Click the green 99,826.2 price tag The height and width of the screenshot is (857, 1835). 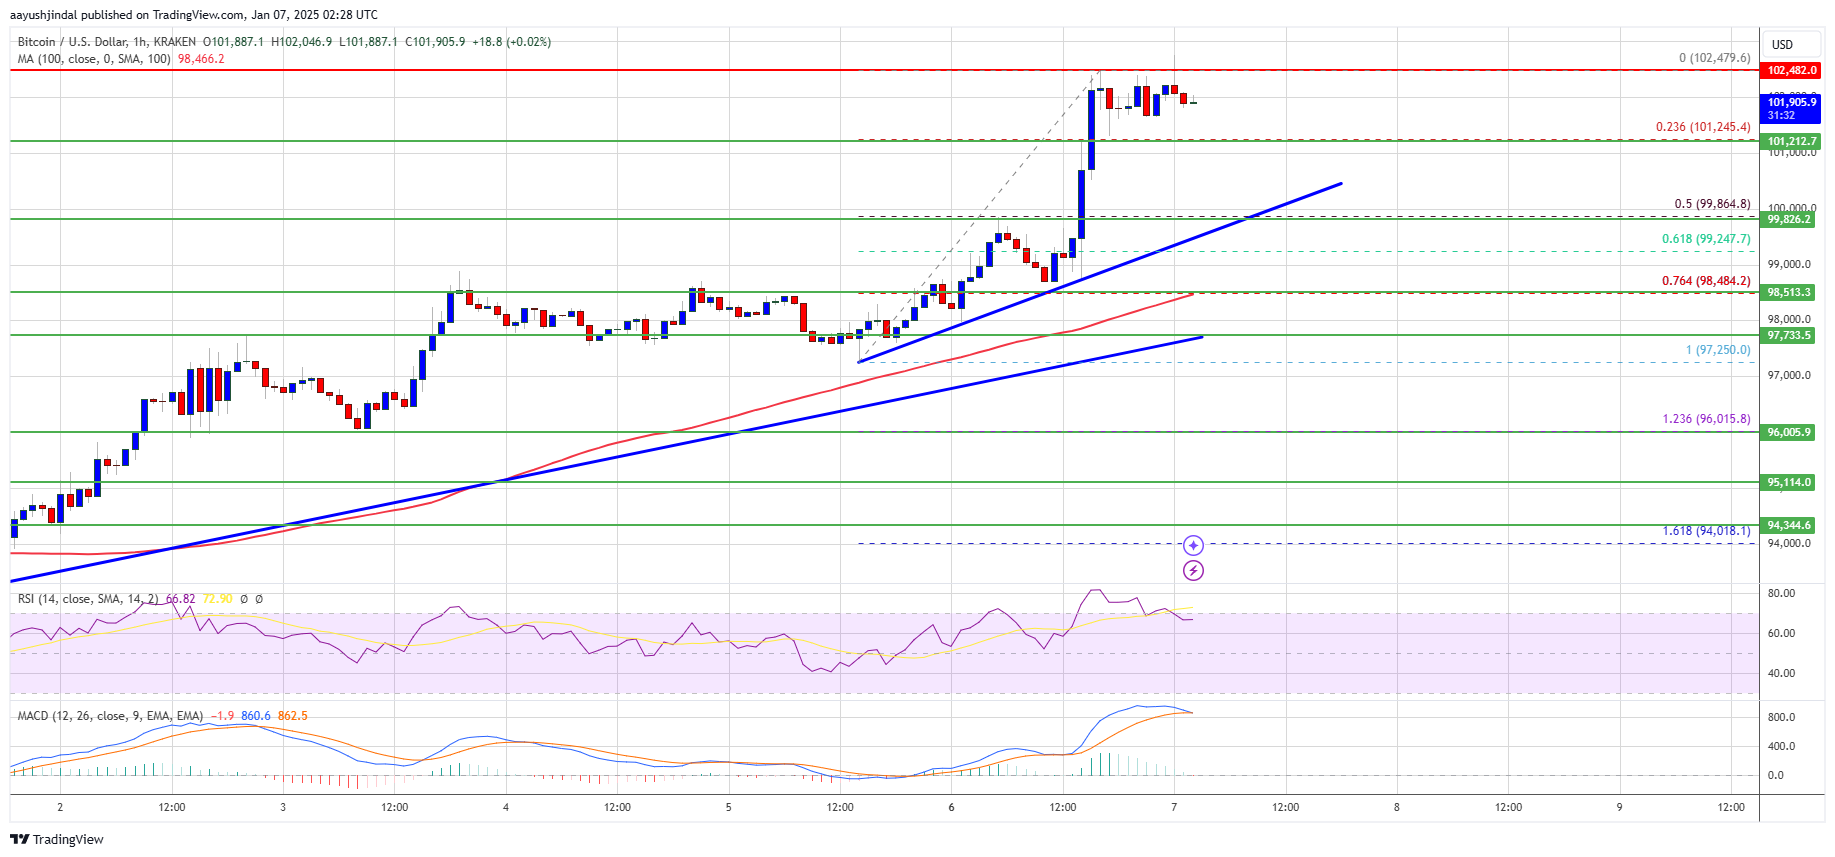(1789, 219)
